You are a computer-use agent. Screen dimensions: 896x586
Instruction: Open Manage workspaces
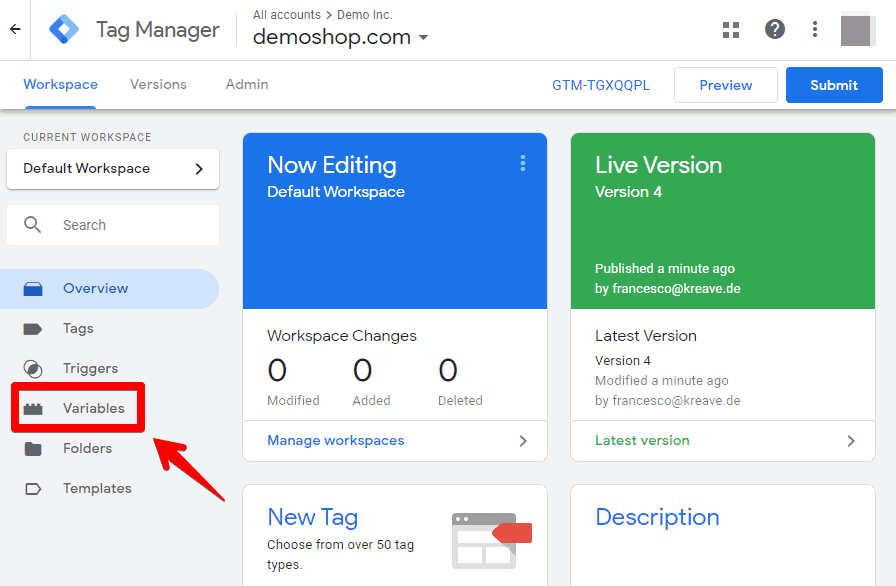point(336,440)
